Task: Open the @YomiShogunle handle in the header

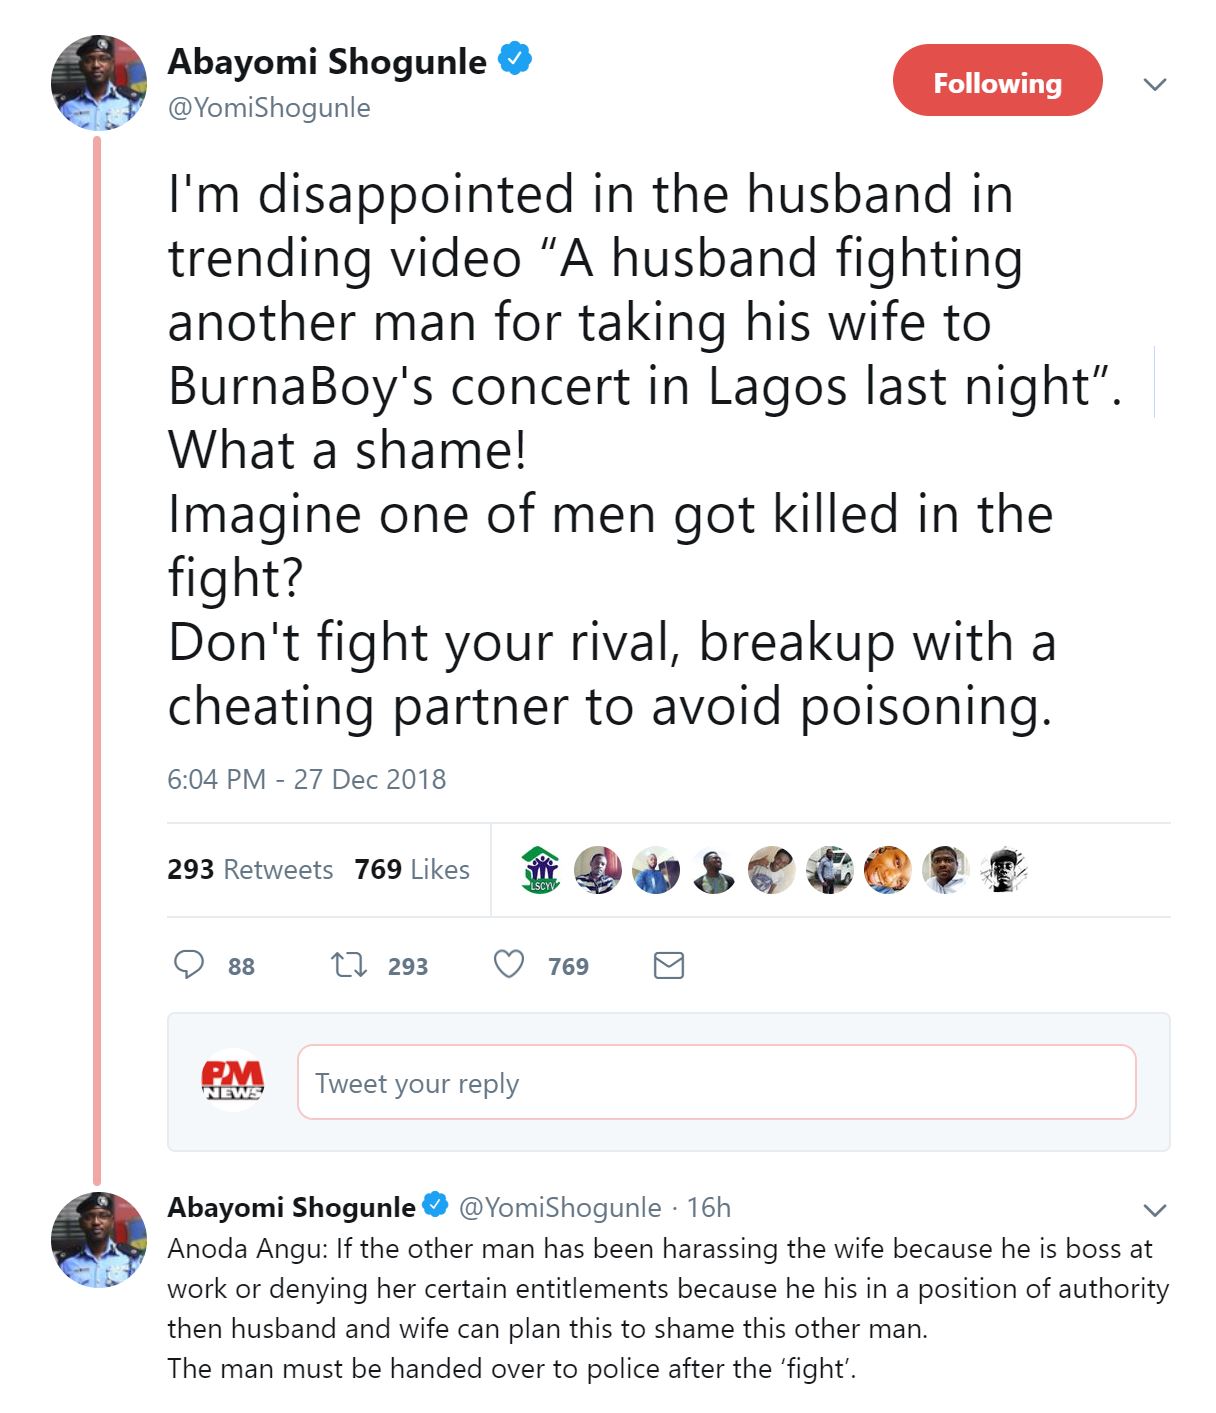Action: click(269, 108)
